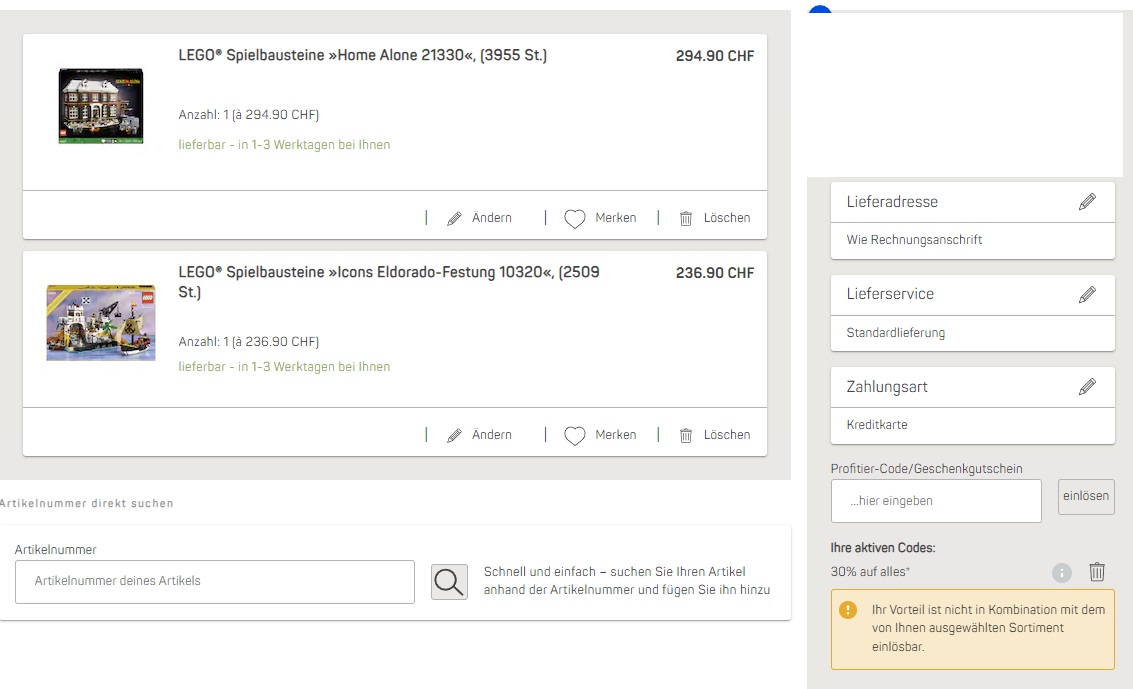Click the magnifier search button for Artikelnummer

click(449, 582)
